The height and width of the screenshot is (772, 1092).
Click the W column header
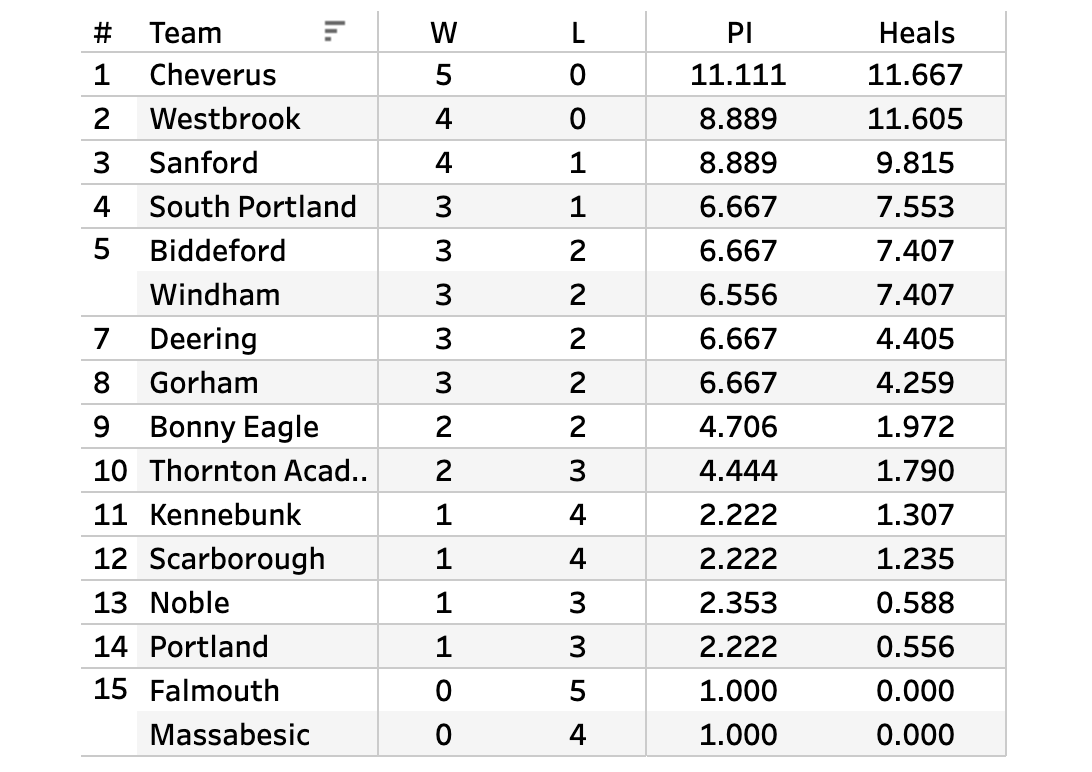coord(443,33)
